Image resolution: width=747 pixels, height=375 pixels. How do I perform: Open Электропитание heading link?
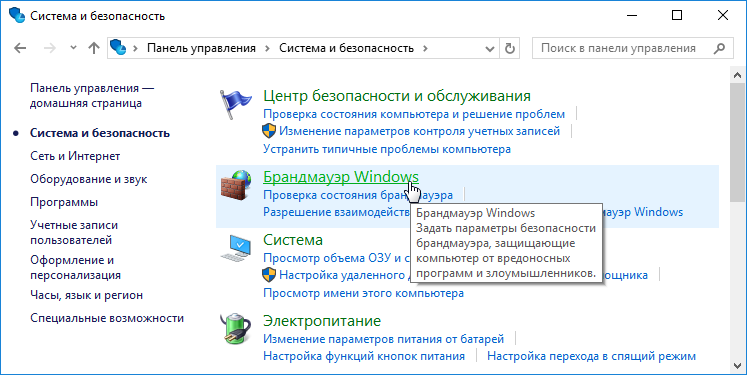[322, 321]
